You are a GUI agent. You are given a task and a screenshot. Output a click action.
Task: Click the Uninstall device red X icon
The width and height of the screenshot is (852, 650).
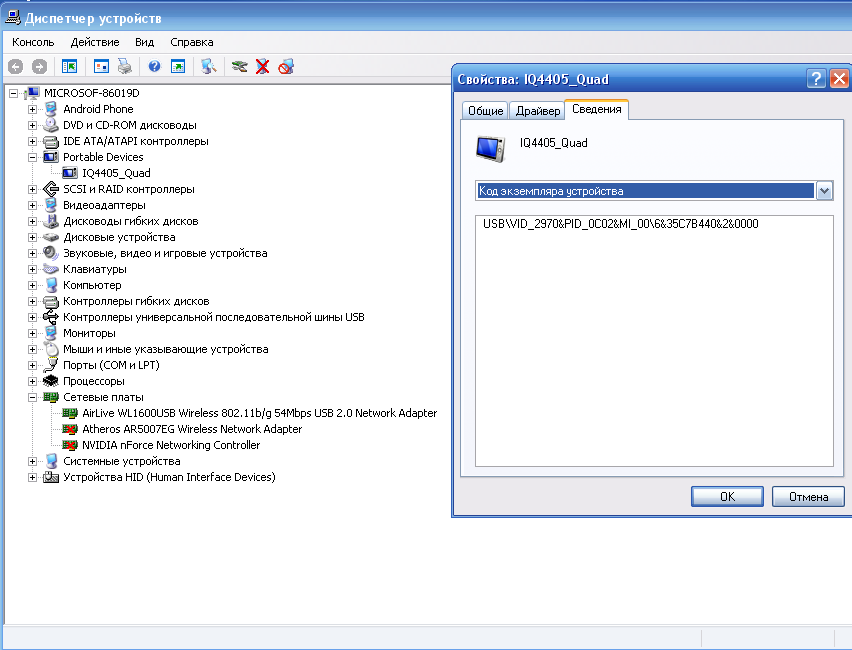pyautogui.click(x=262, y=66)
